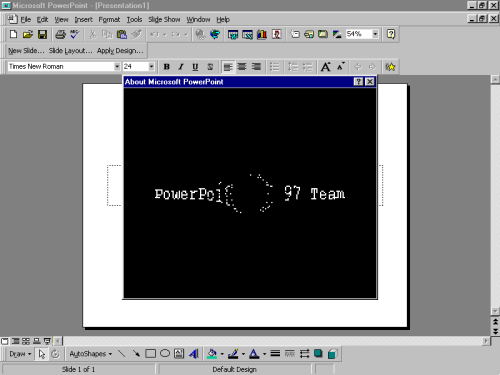Select the Format Painter brush icon
The image size is (500, 375).
pyautogui.click(x=136, y=34)
